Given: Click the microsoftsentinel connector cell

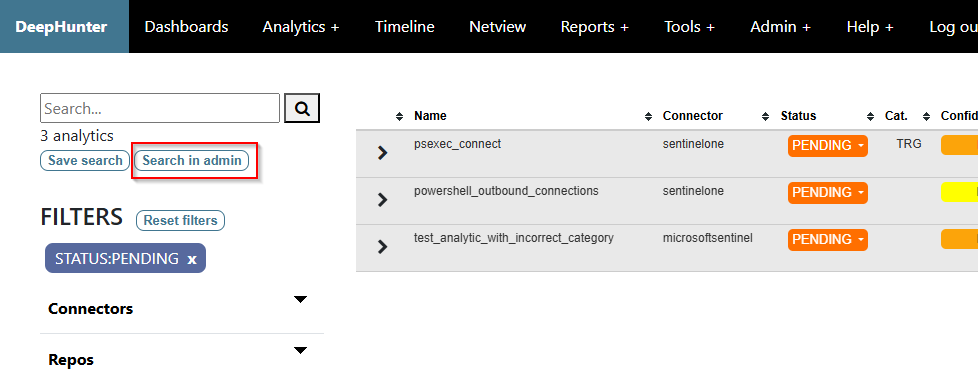Looking at the screenshot, I should pyautogui.click(x=707, y=238).
